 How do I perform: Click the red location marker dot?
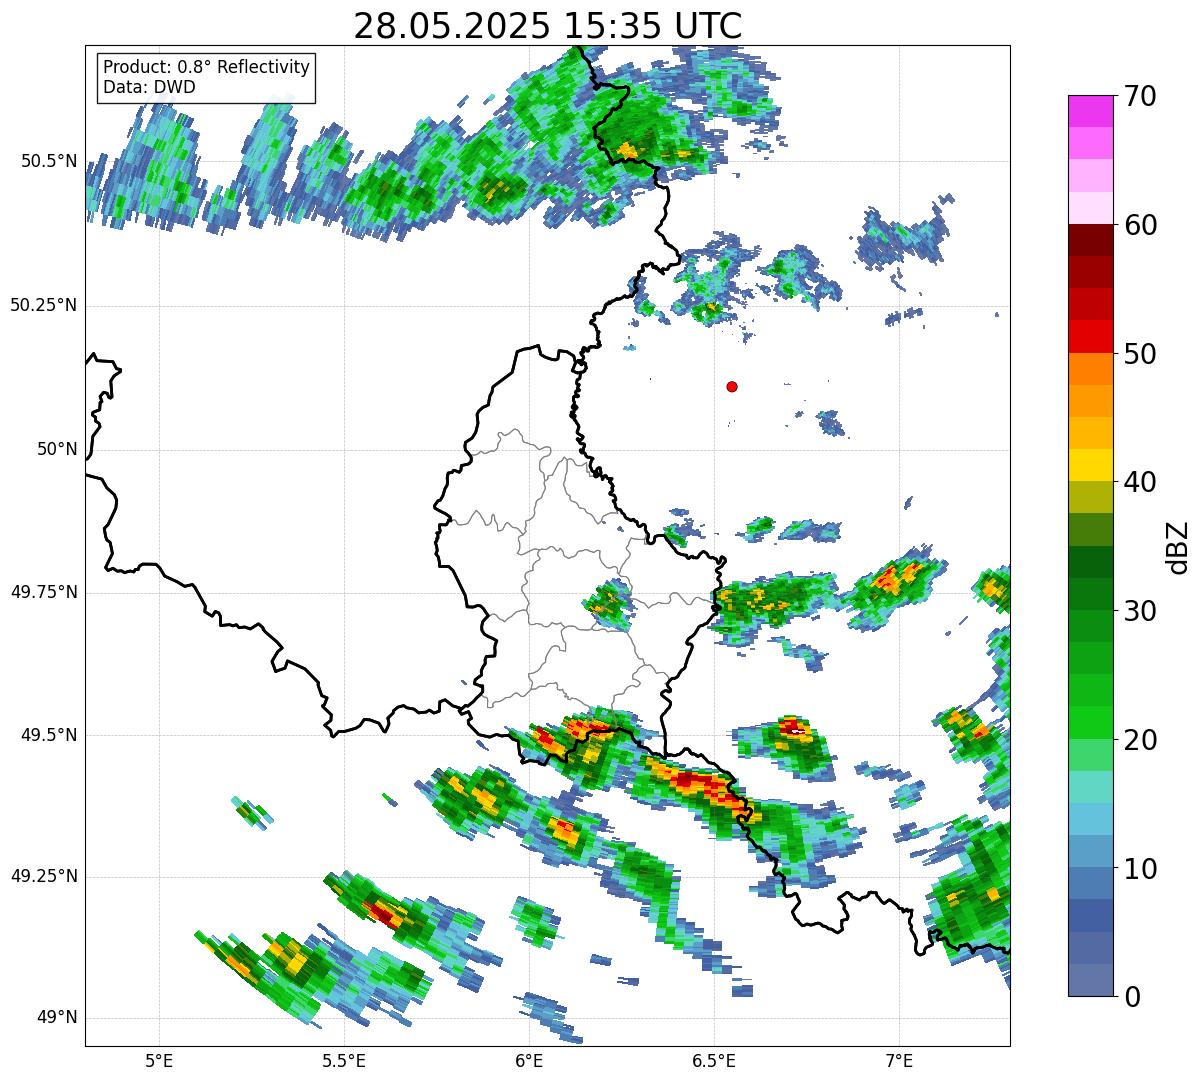coord(732,386)
